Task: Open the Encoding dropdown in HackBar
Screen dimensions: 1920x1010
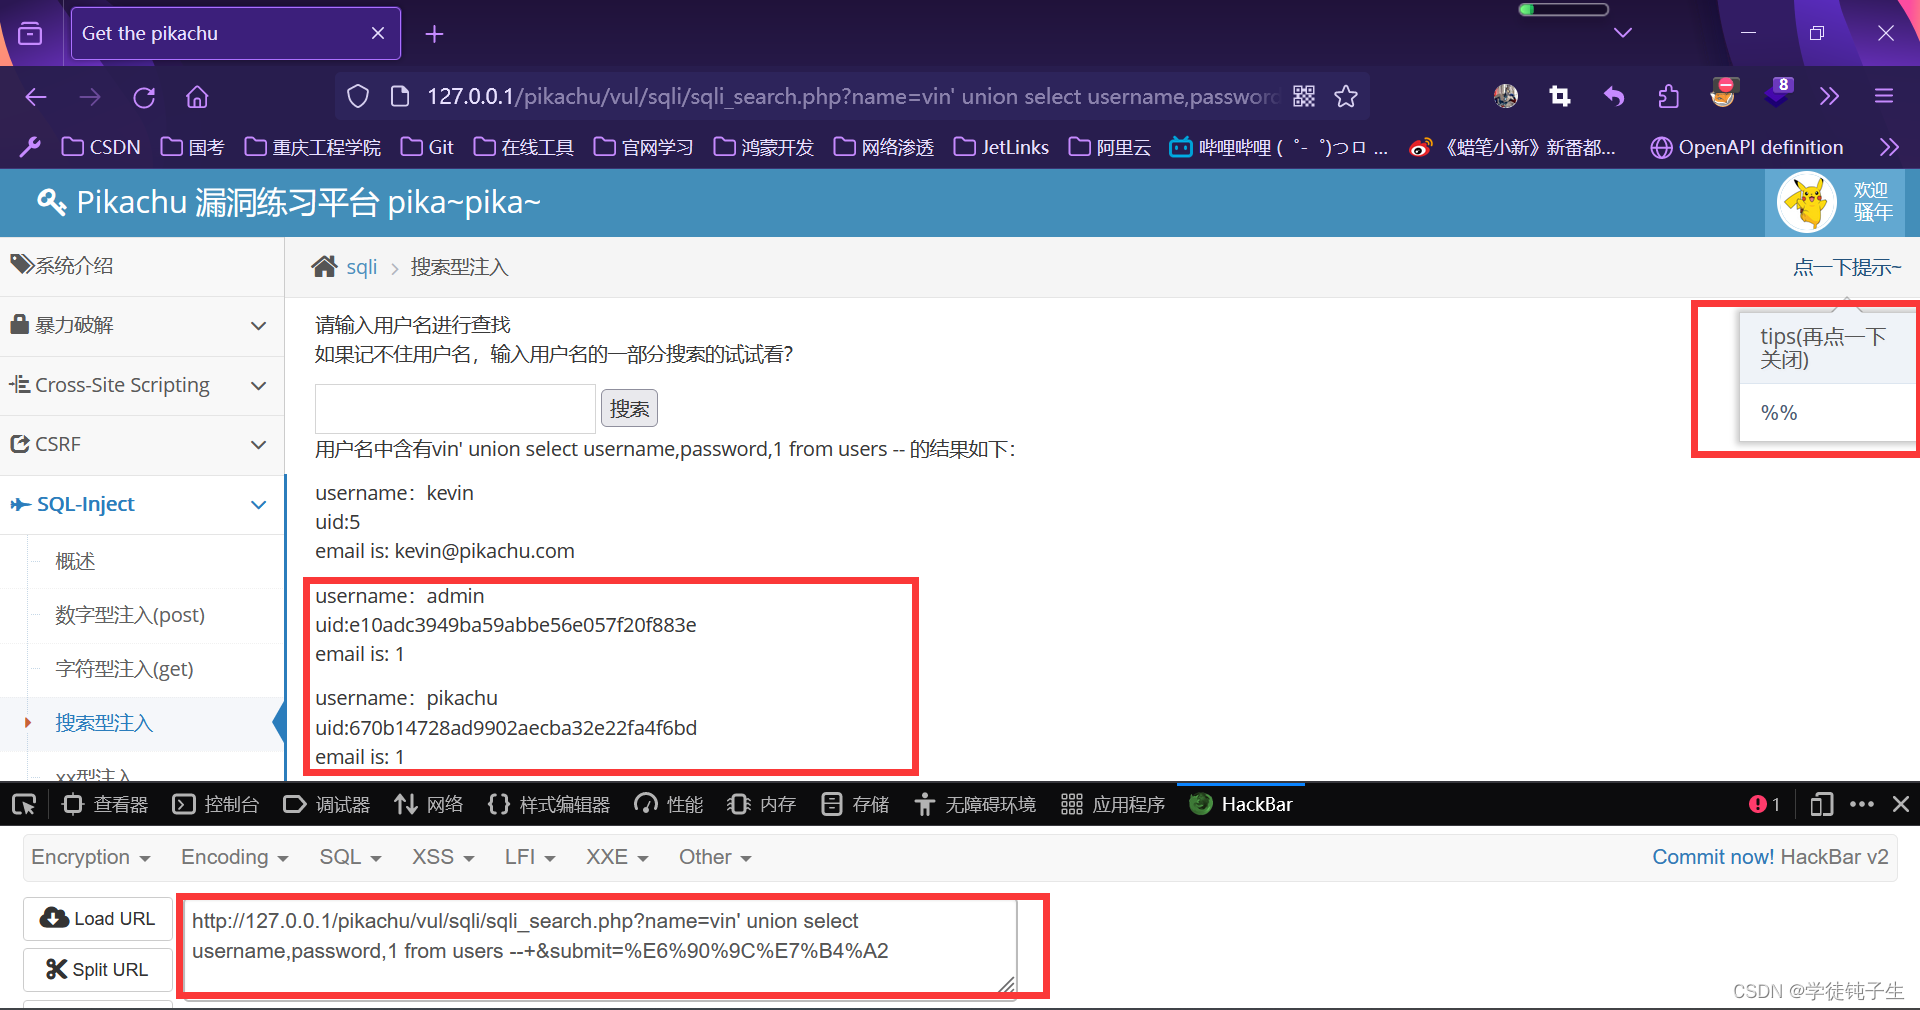Action: pyautogui.click(x=235, y=857)
